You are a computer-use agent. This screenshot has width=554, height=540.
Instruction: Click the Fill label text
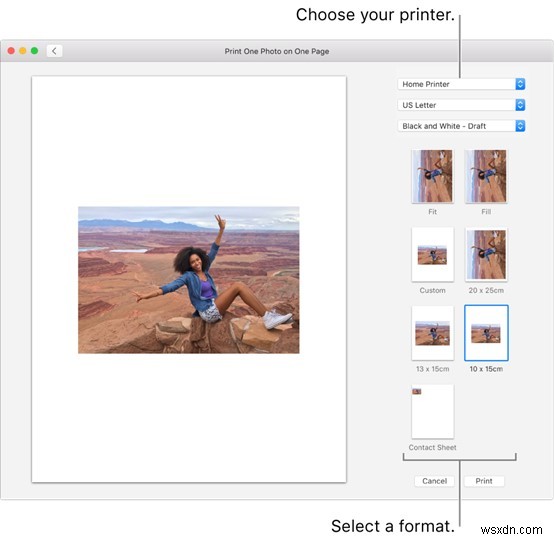(486, 212)
